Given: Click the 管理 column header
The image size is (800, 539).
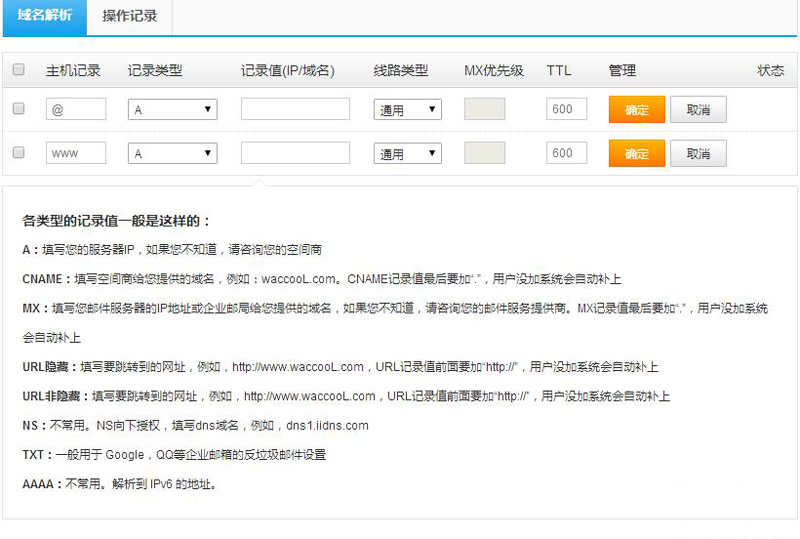Looking at the screenshot, I should [622, 70].
